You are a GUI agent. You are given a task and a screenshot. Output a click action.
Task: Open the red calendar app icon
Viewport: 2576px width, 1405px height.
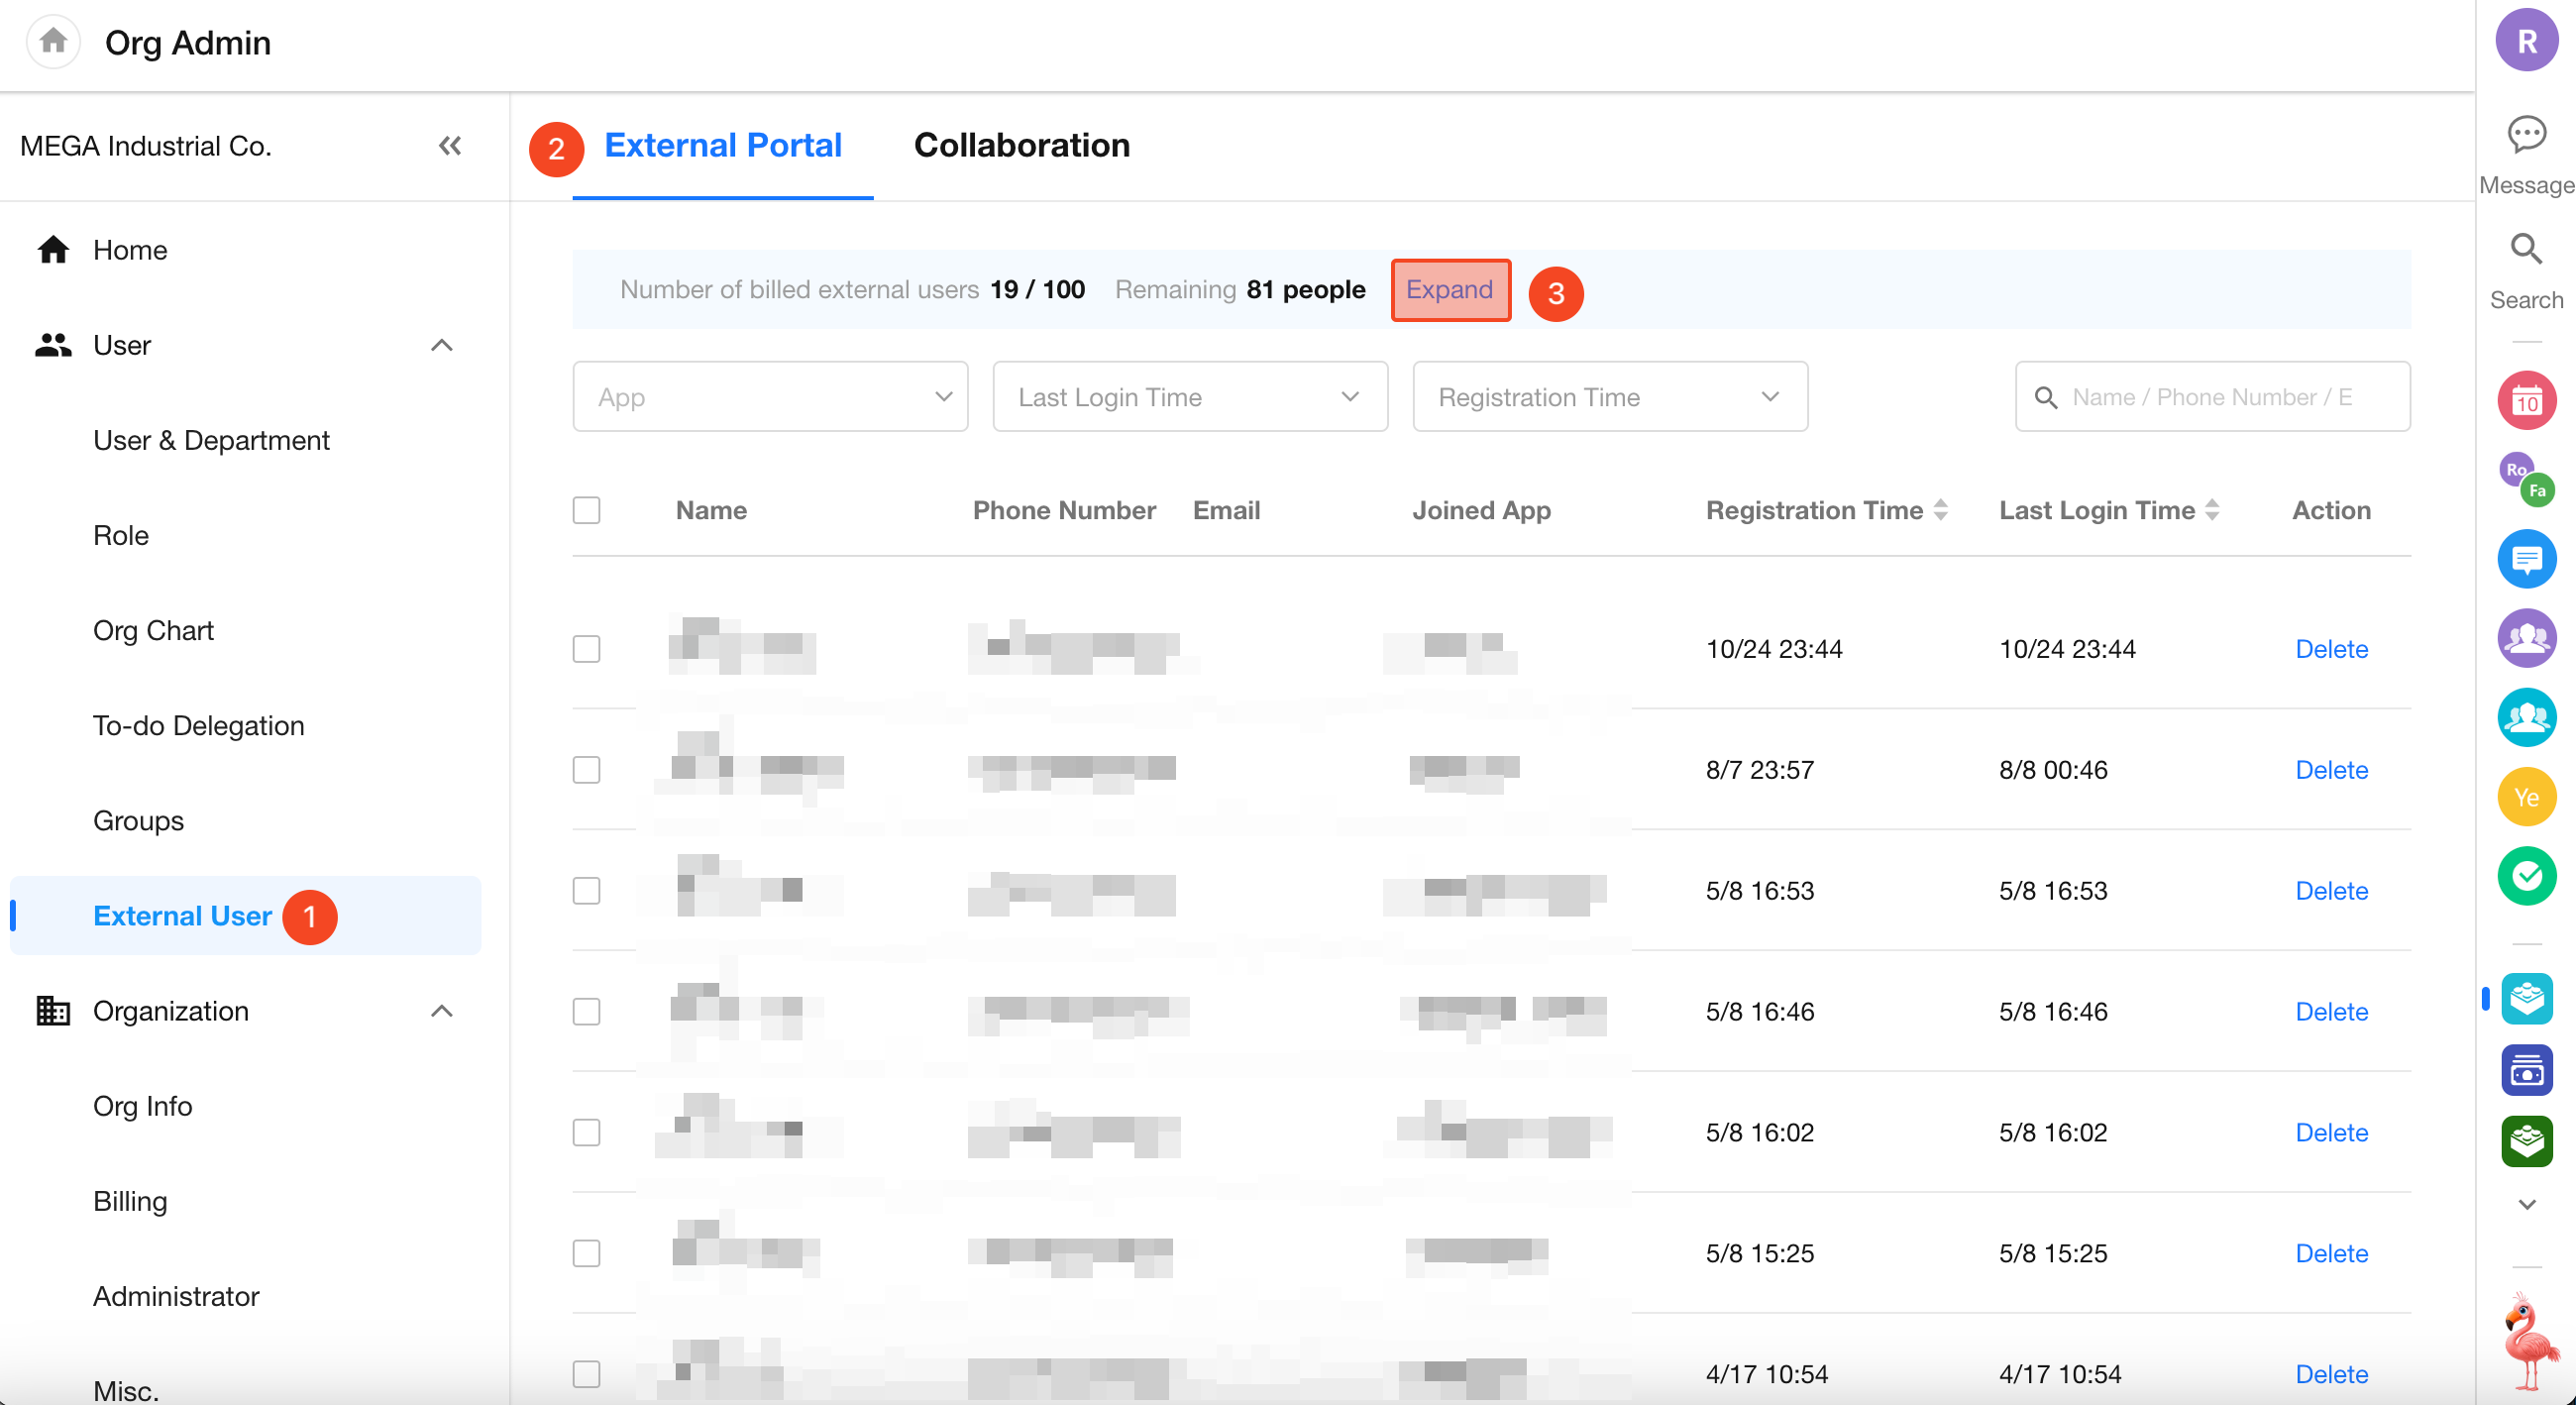(2526, 401)
